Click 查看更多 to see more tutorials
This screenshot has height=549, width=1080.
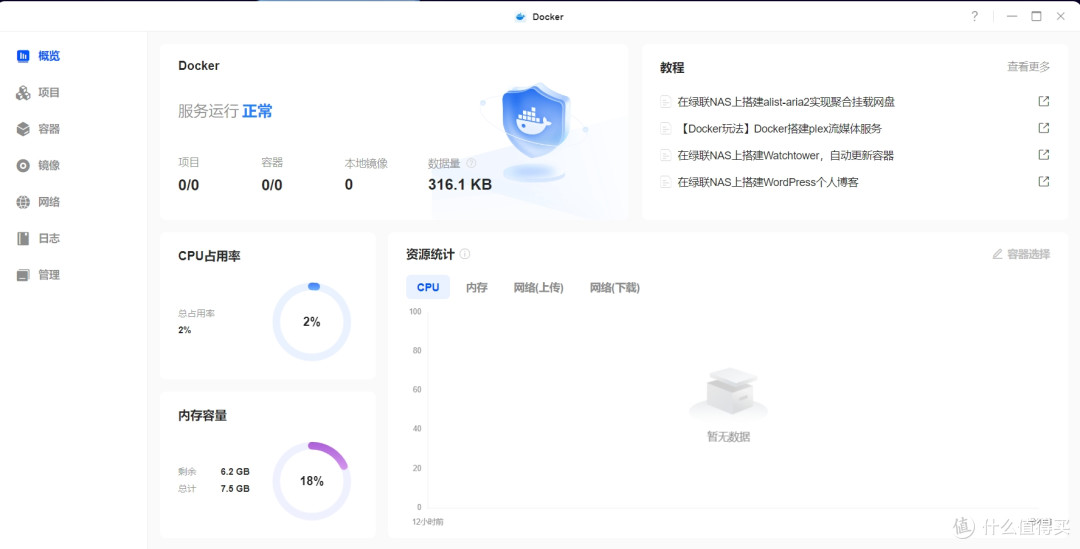[x=1029, y=67]
